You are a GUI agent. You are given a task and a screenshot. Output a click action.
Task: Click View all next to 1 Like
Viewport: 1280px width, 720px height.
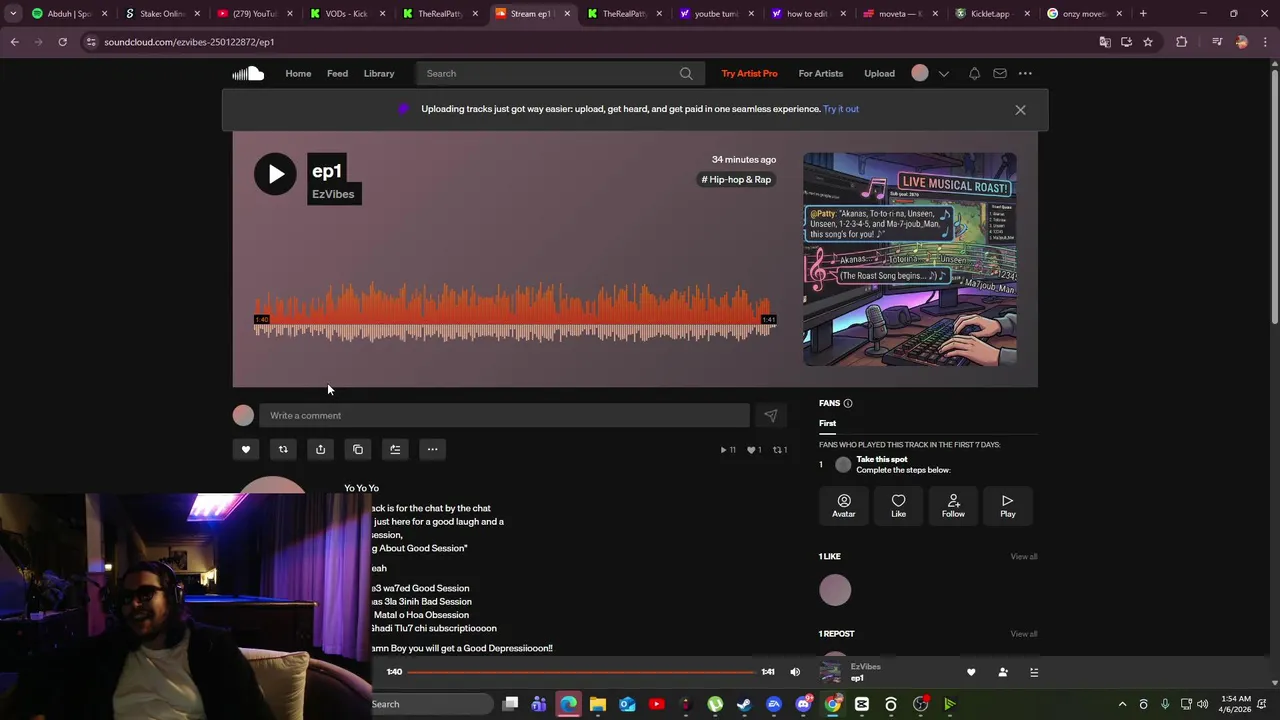(1024, 557)
